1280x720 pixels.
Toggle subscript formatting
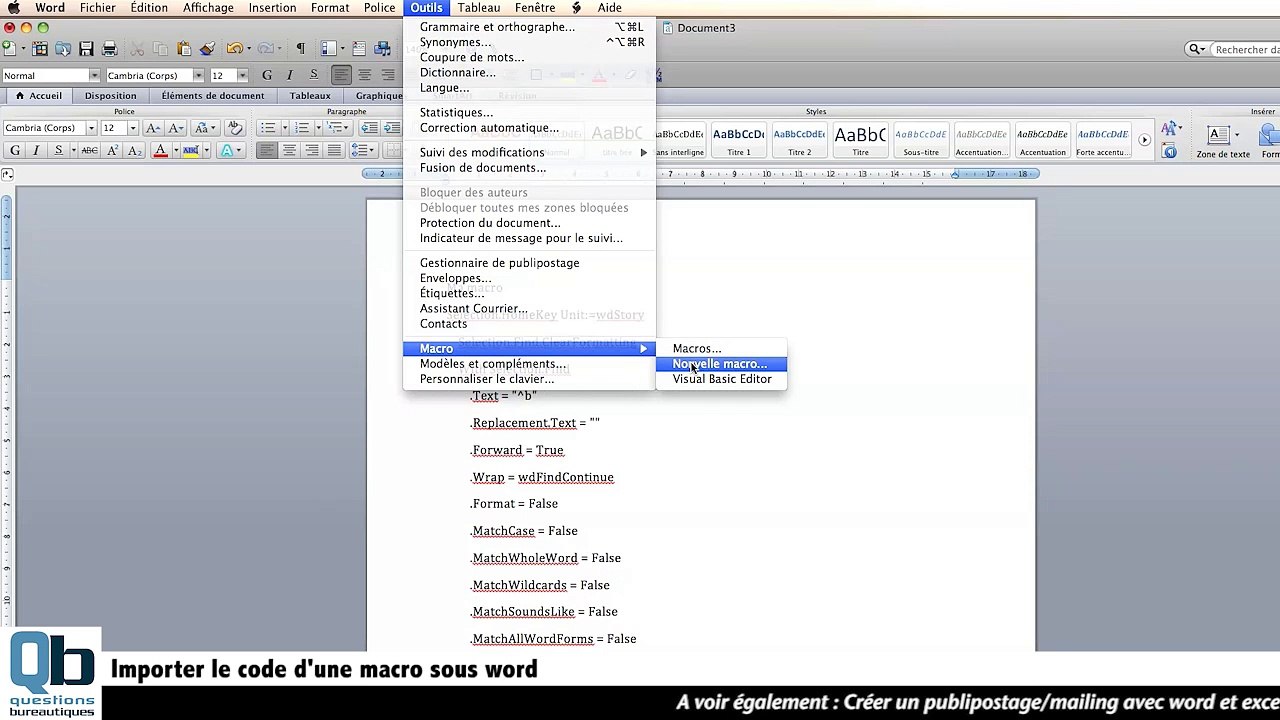135,151
